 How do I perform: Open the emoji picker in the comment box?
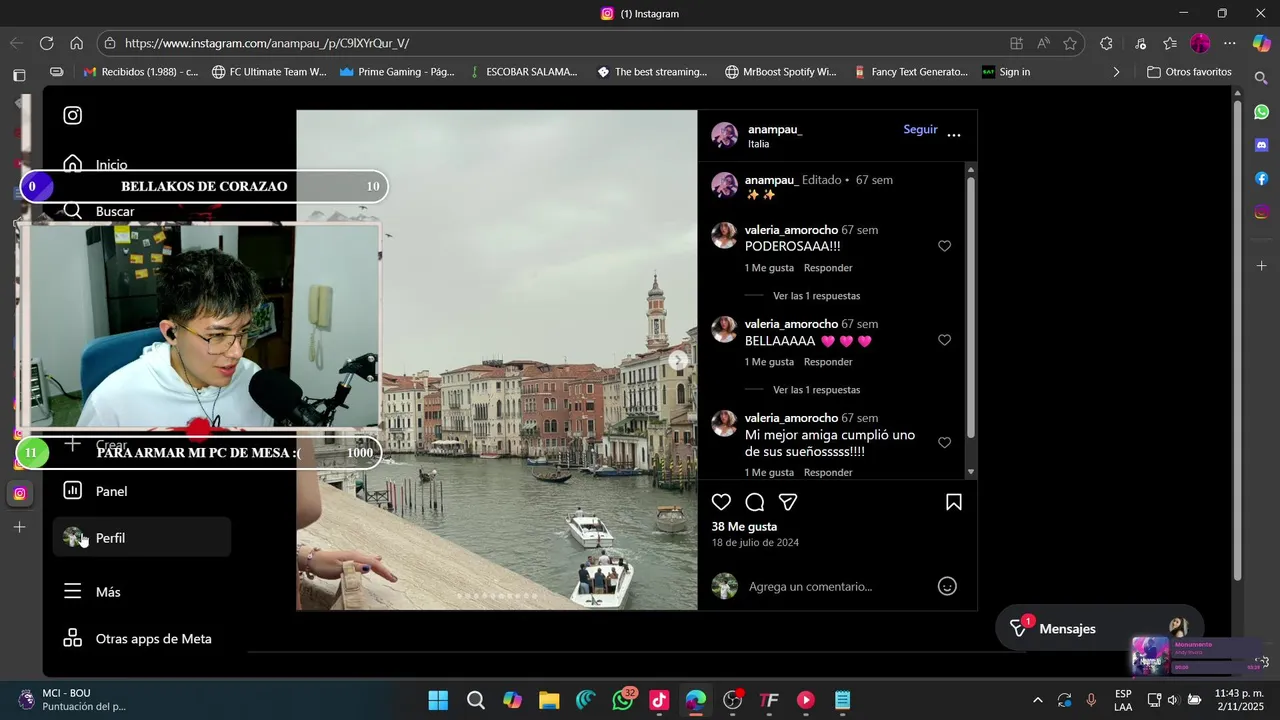coord(947,587)
